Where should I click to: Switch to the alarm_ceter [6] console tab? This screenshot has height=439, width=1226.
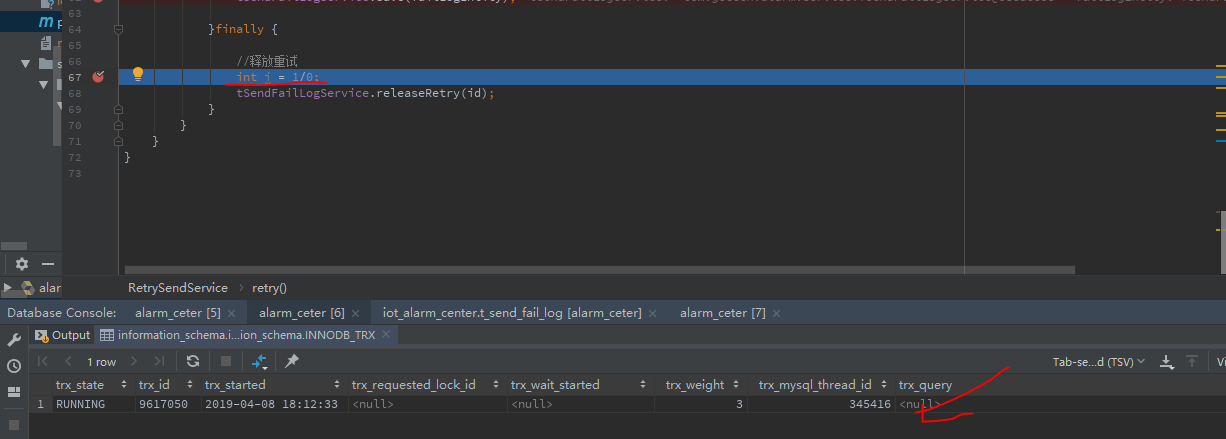point(301,313)
